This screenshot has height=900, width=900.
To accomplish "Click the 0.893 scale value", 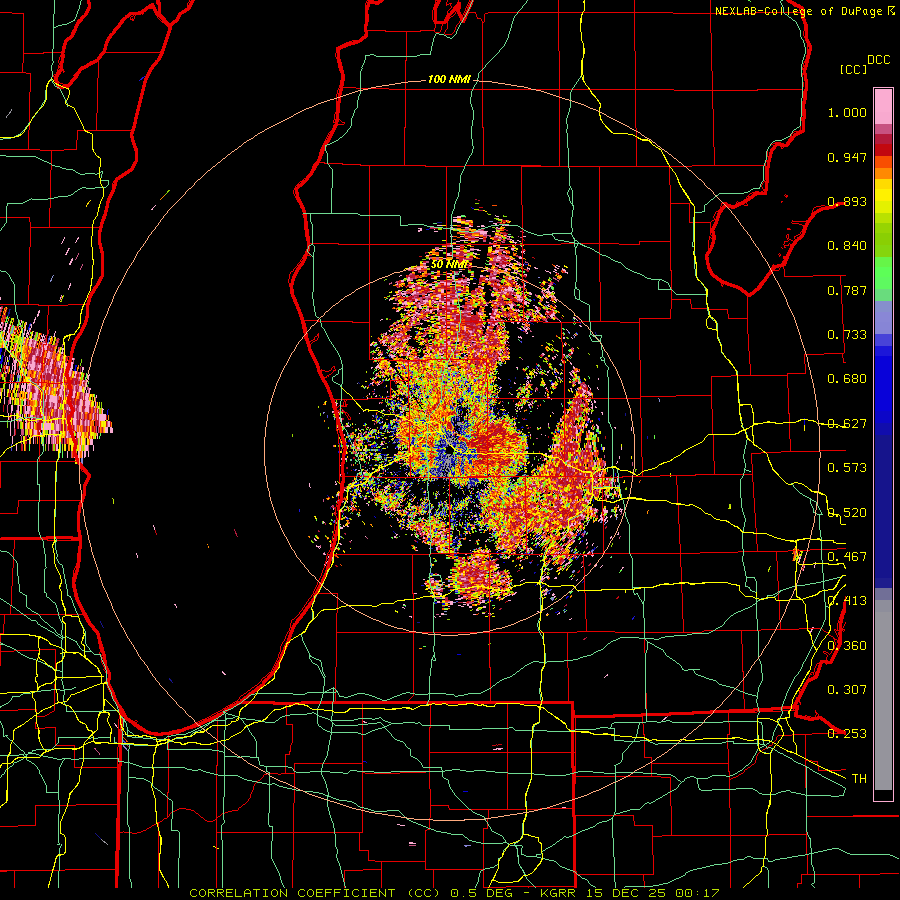I will click(847, 201).
